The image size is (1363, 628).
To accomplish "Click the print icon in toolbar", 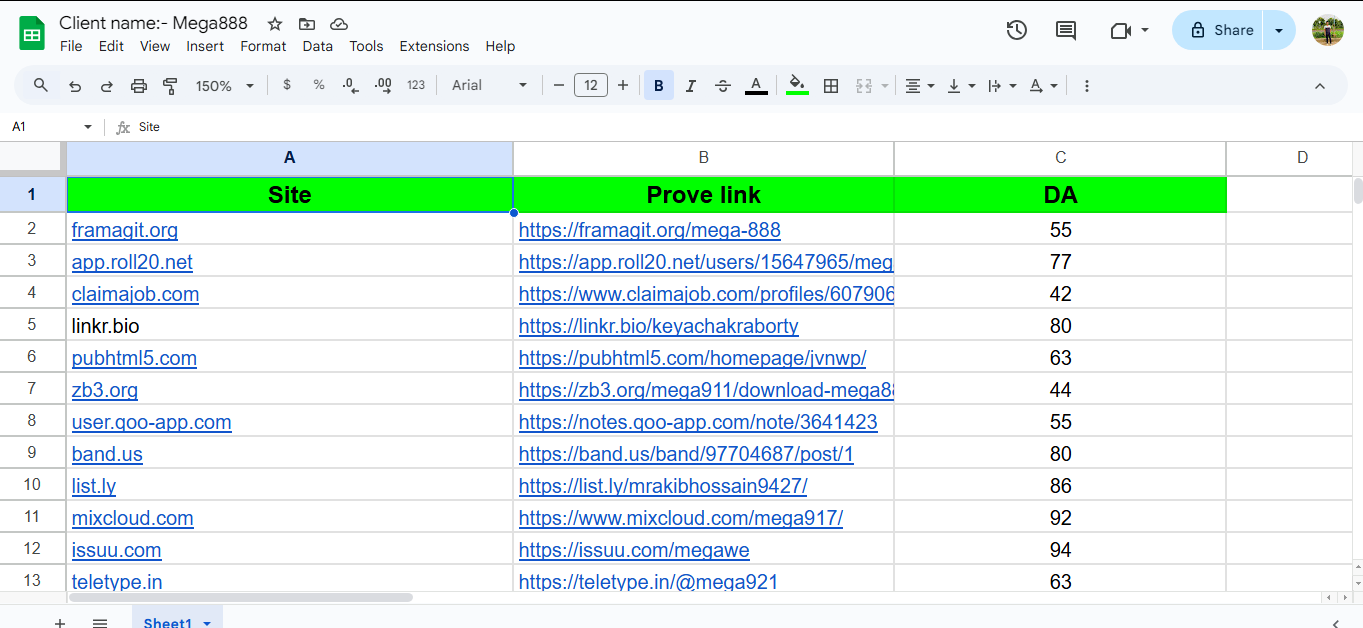I will pos(139,86).
